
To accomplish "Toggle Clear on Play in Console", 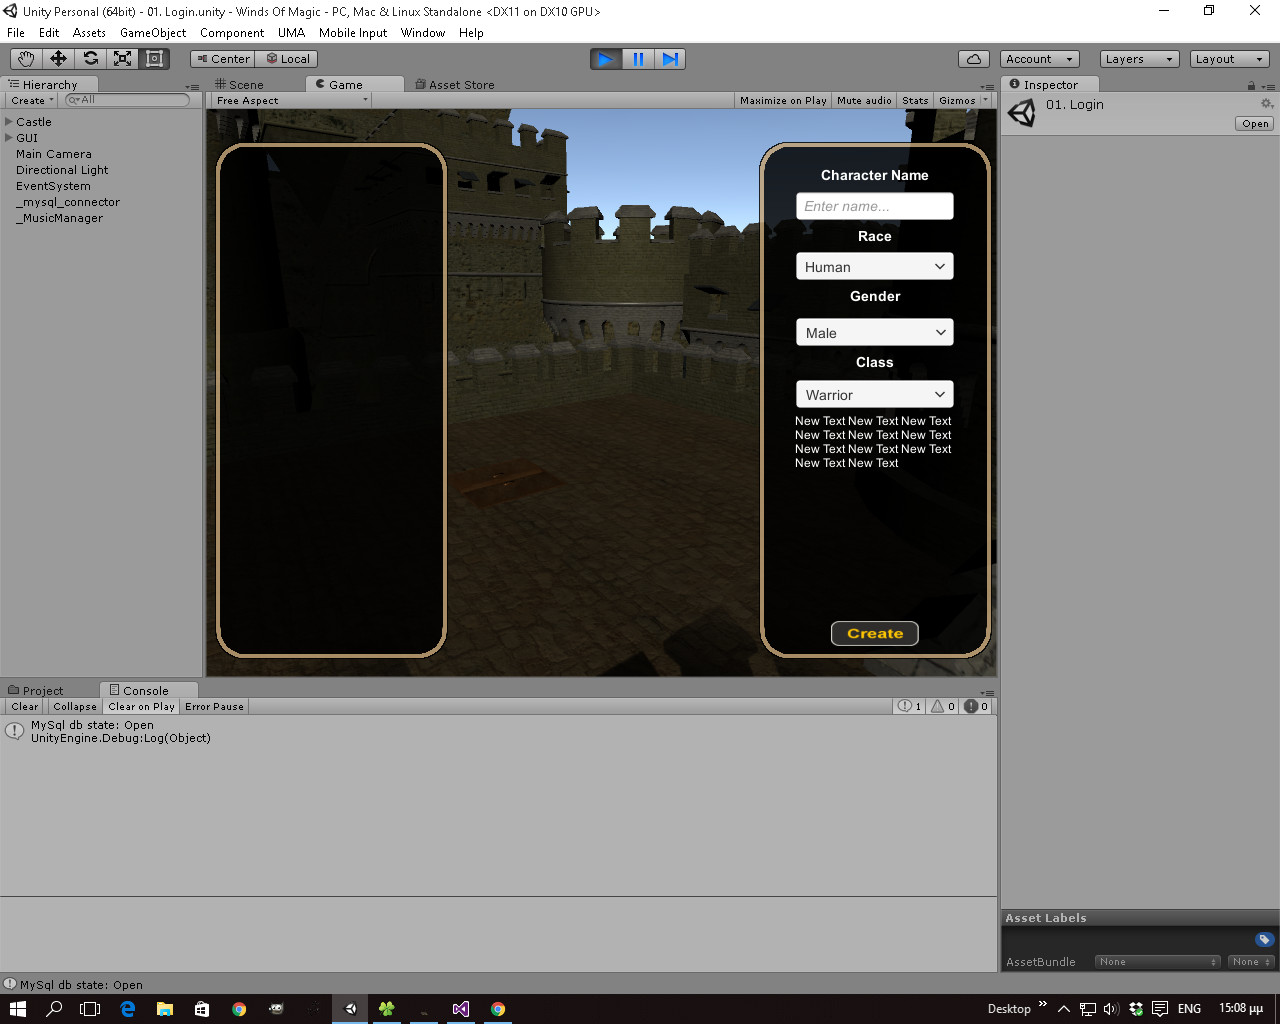I will 141,706.
